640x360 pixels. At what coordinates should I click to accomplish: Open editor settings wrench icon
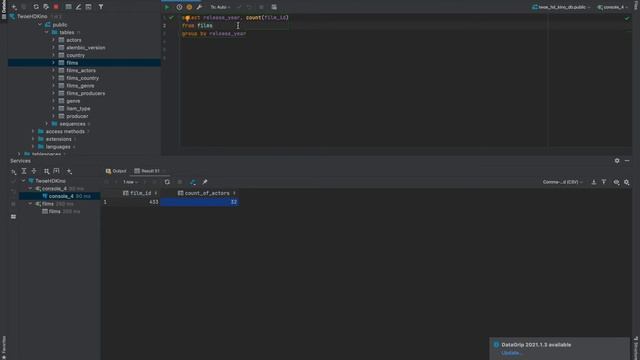pos(199,7)
